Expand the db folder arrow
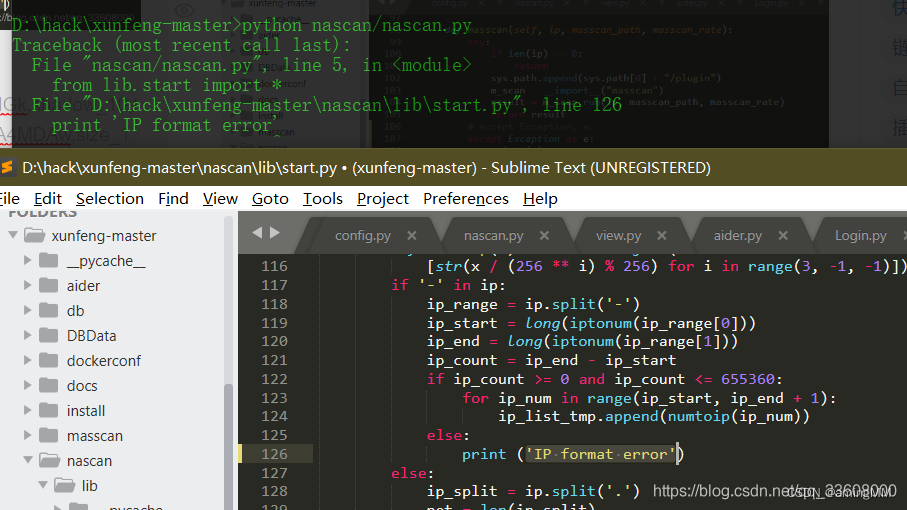 27,310
